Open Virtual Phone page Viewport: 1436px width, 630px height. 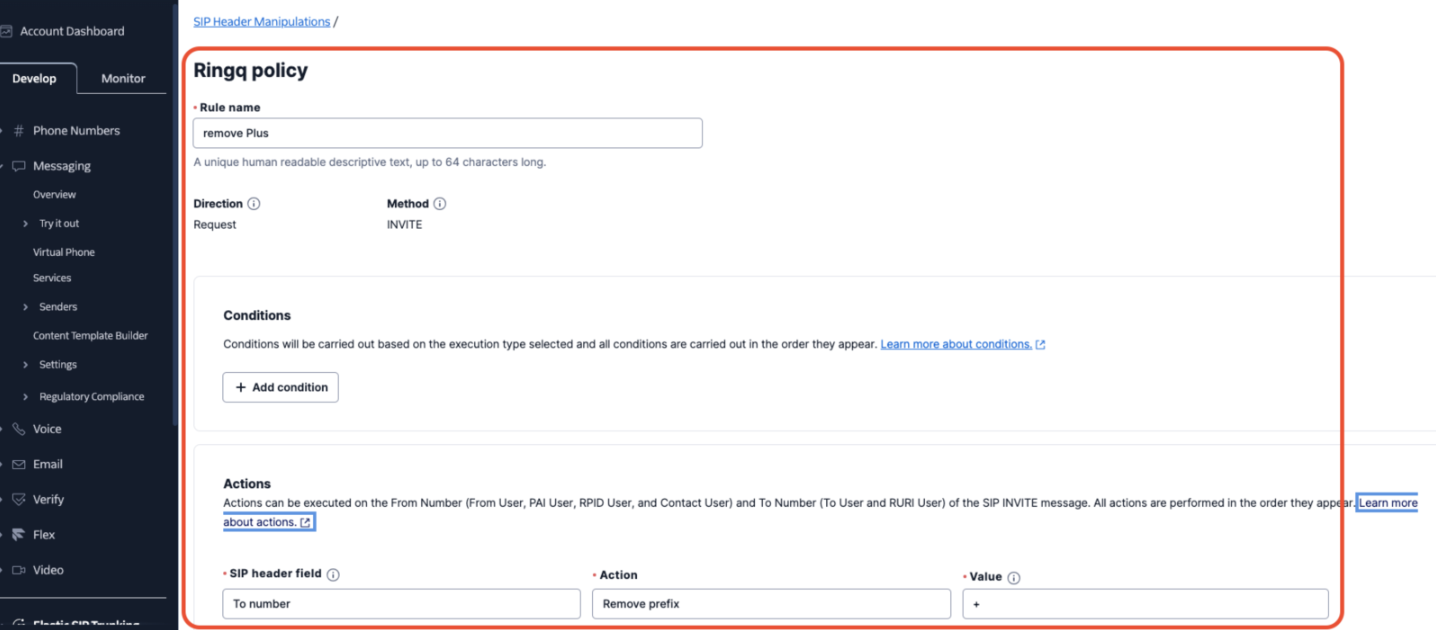(x=64, y=252)
